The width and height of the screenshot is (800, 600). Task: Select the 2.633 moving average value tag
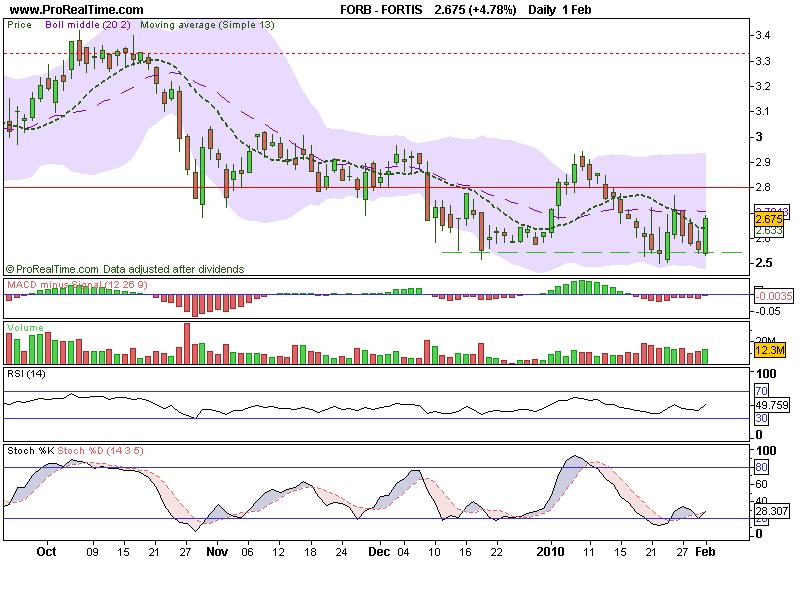[769, 231]
